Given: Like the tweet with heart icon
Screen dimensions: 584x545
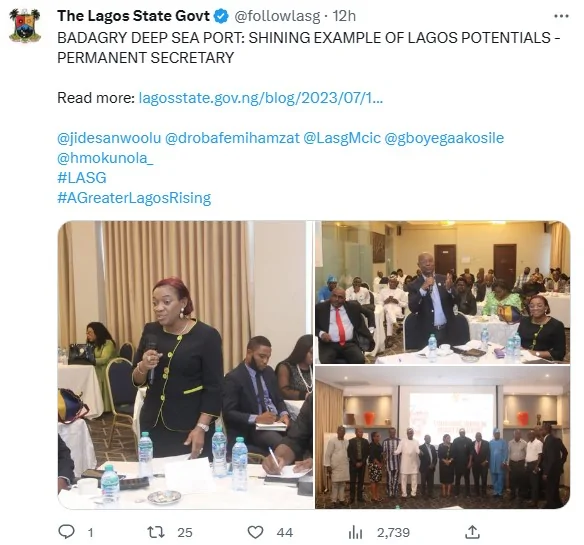Looking at the screenshot, I should [x=256, y=532].
